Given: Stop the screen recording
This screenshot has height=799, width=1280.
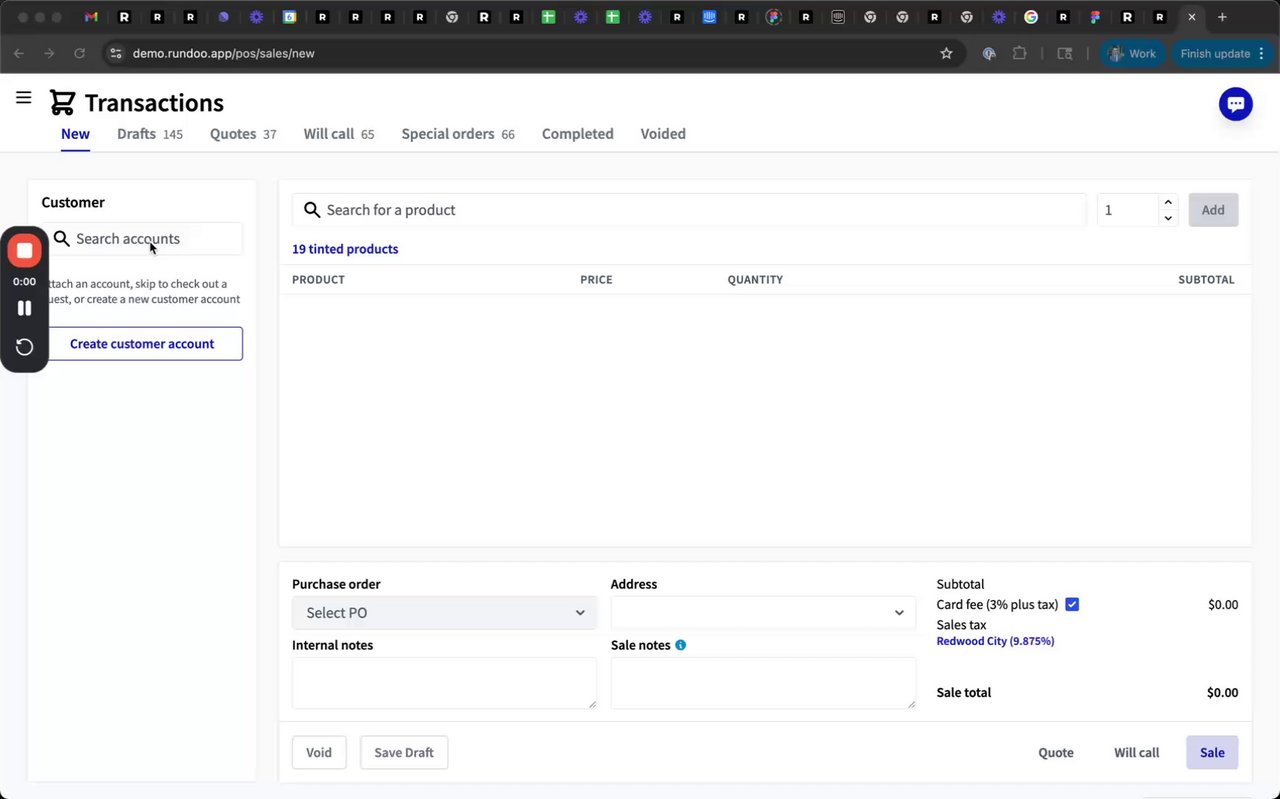Looking at the screenshot, I should click(x=25, y=251).
